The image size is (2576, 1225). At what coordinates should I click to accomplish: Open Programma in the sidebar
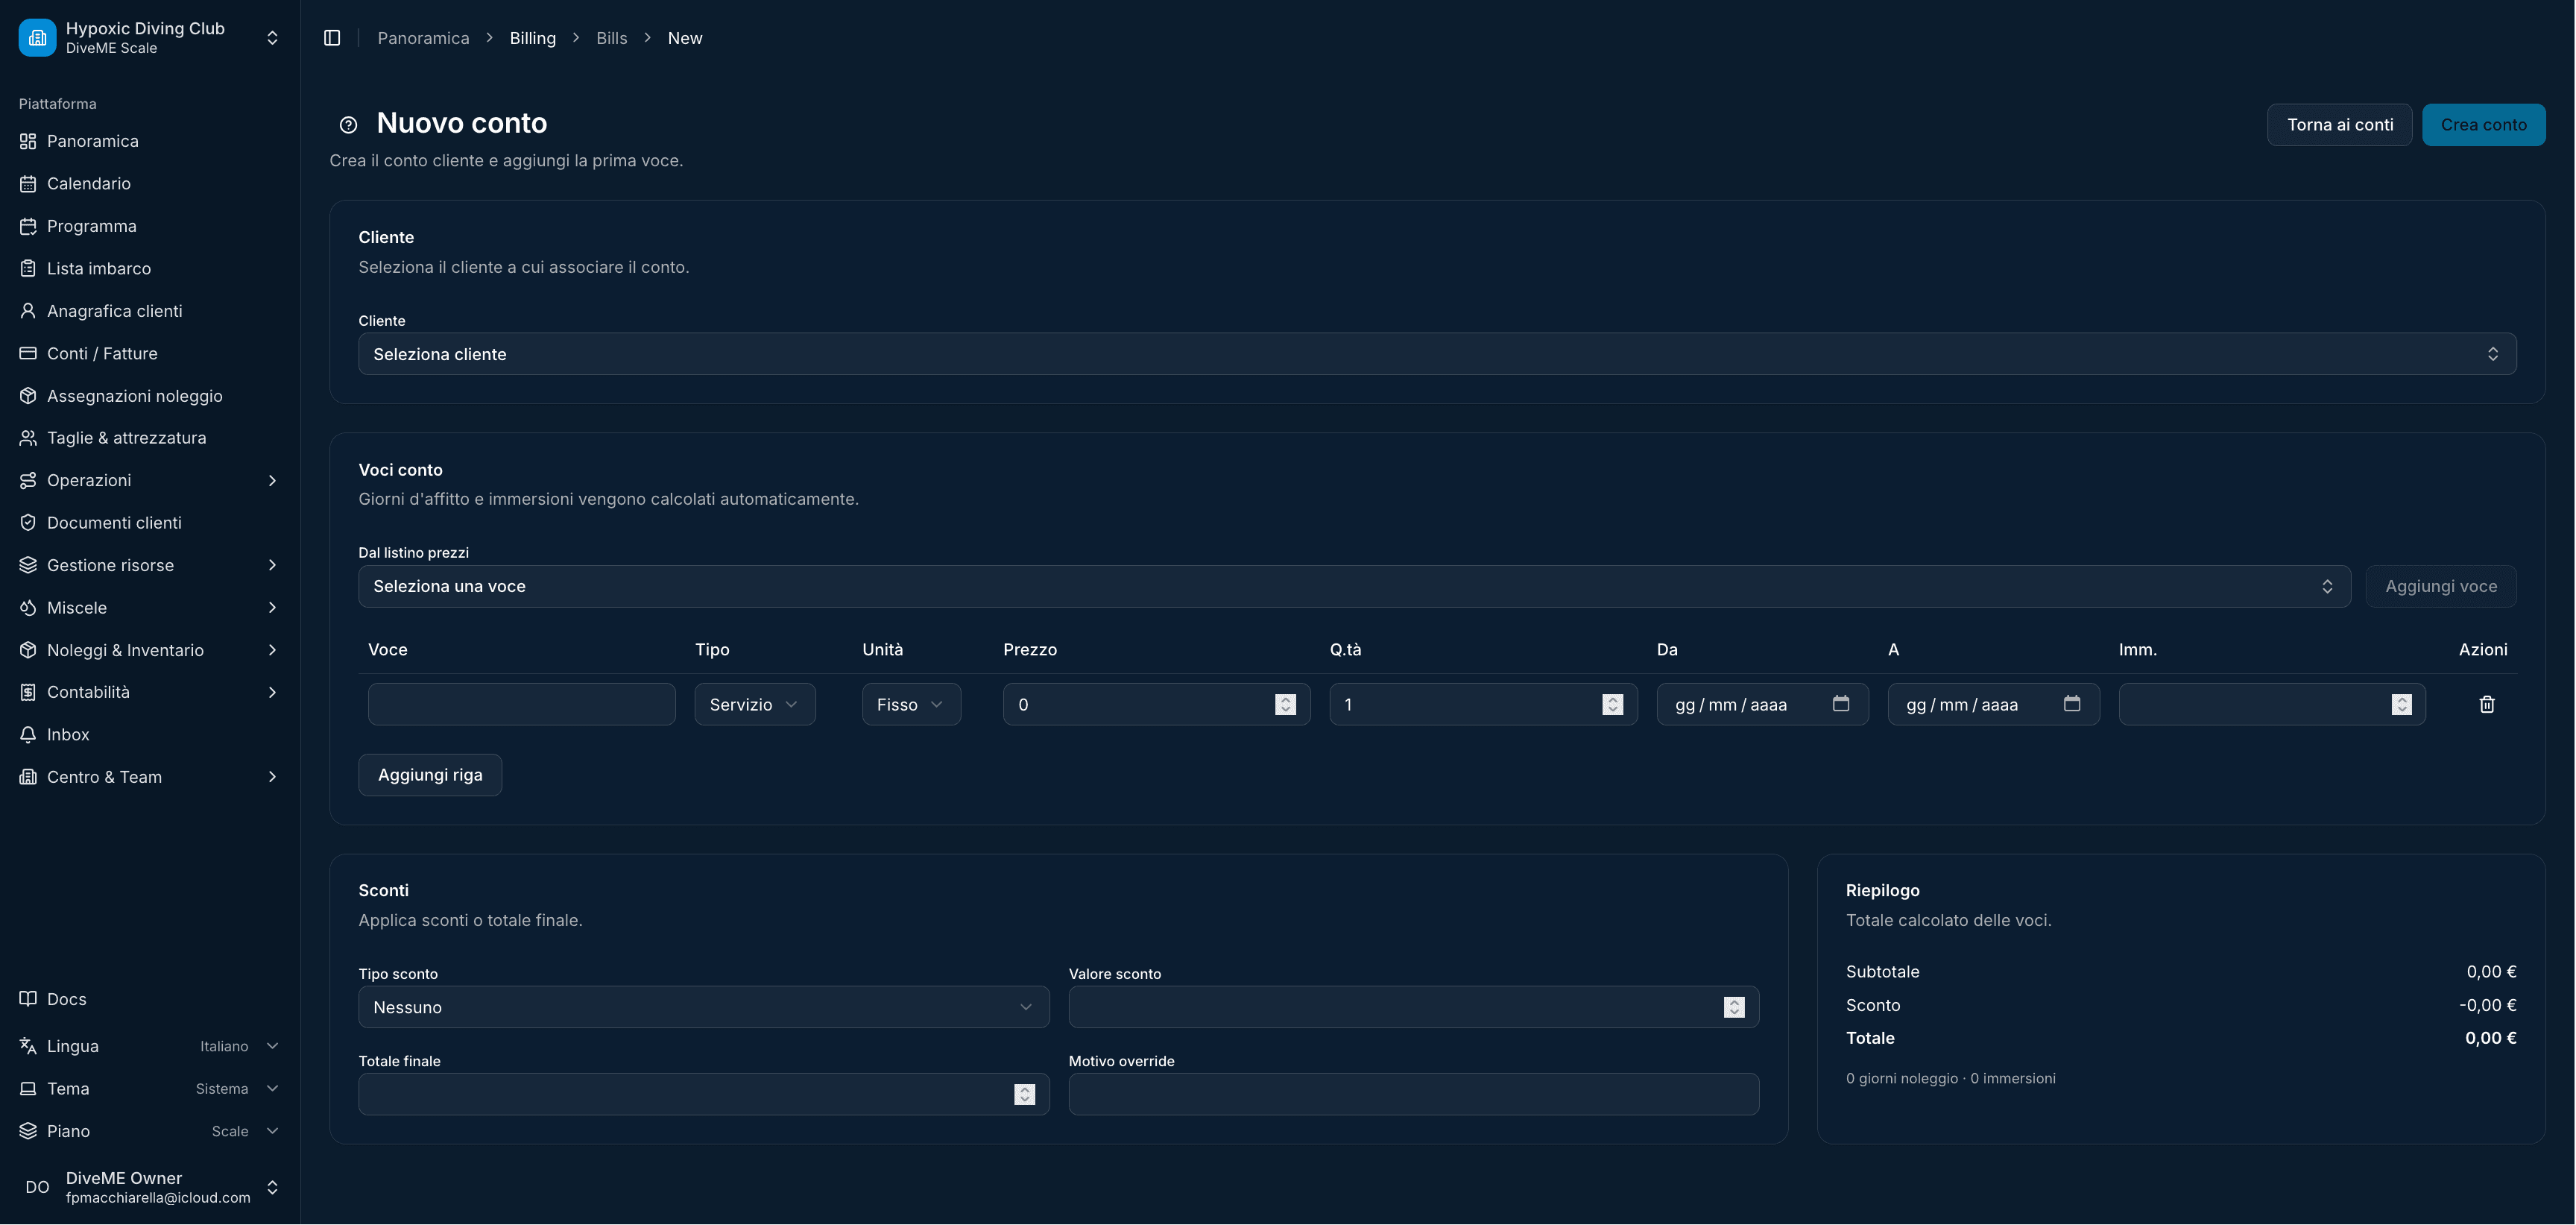click(150, 226)
